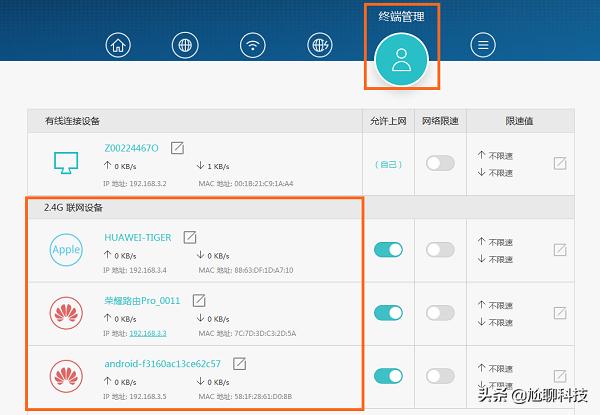The image size is (600, 415).
Task: Click the 限速值 column header
Action: (519, 121)
